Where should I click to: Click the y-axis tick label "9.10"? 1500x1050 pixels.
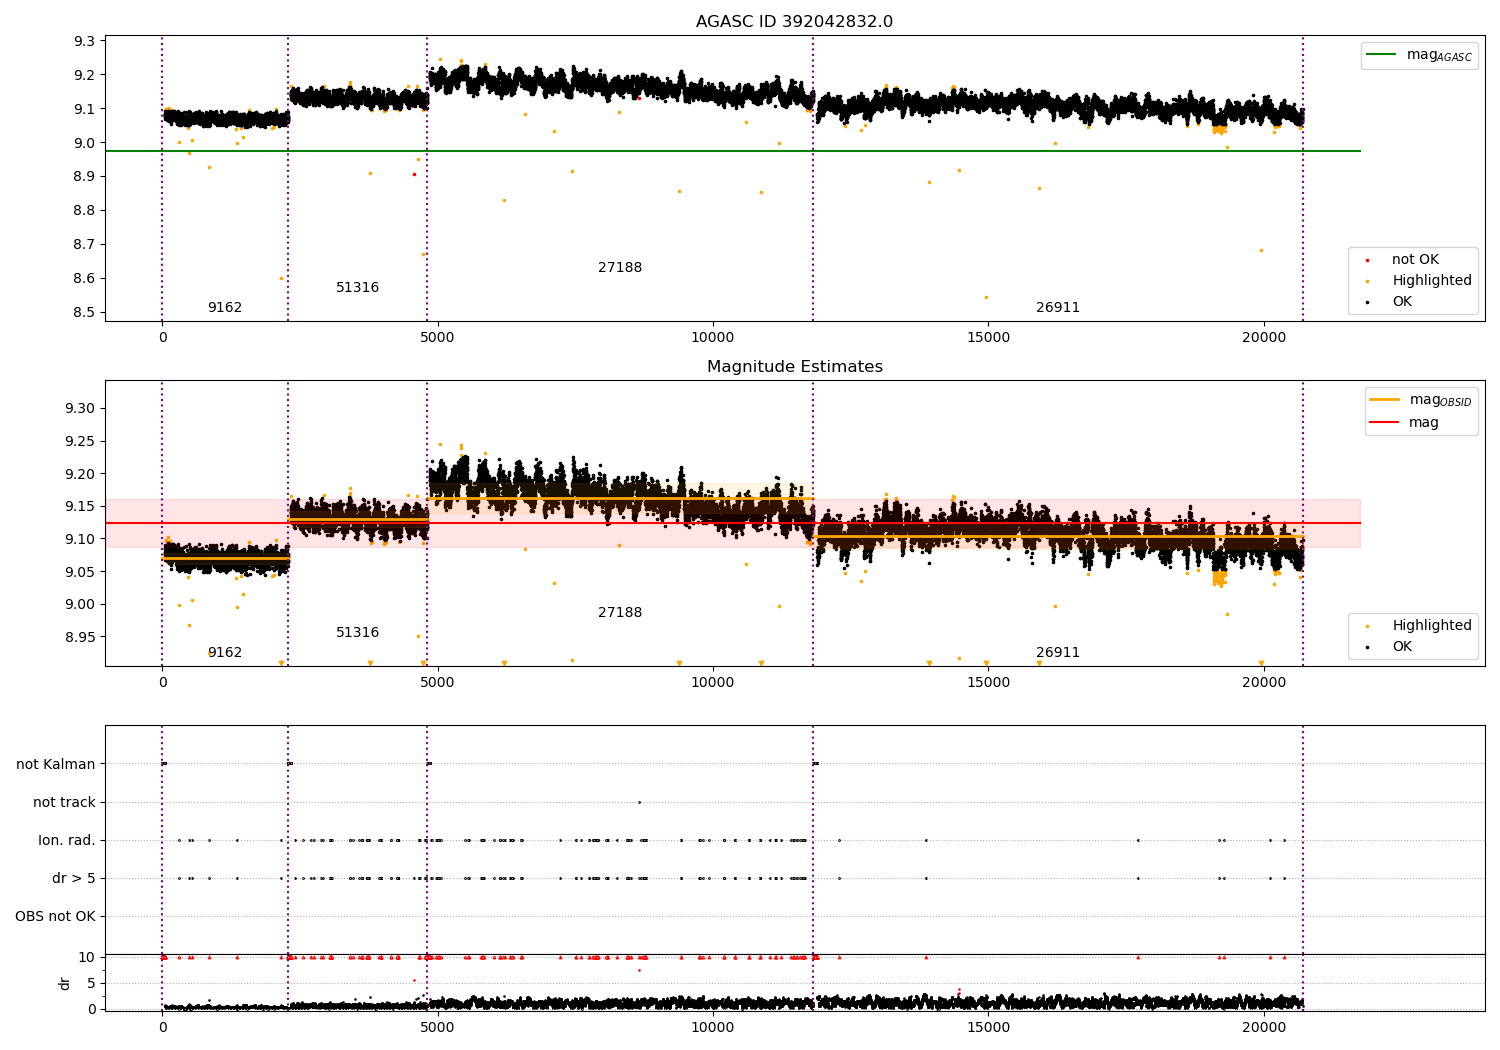click(x=81, y=539)
